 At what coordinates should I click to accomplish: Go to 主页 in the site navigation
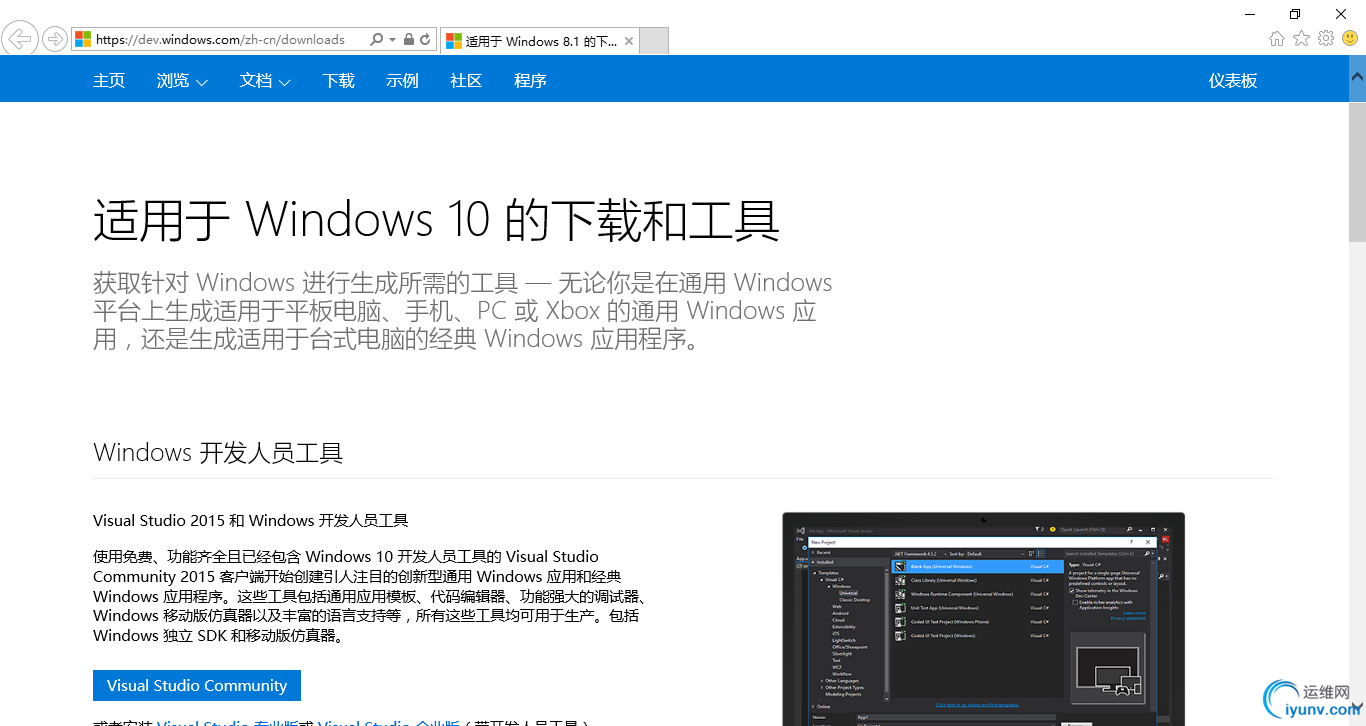pos(109,81)
